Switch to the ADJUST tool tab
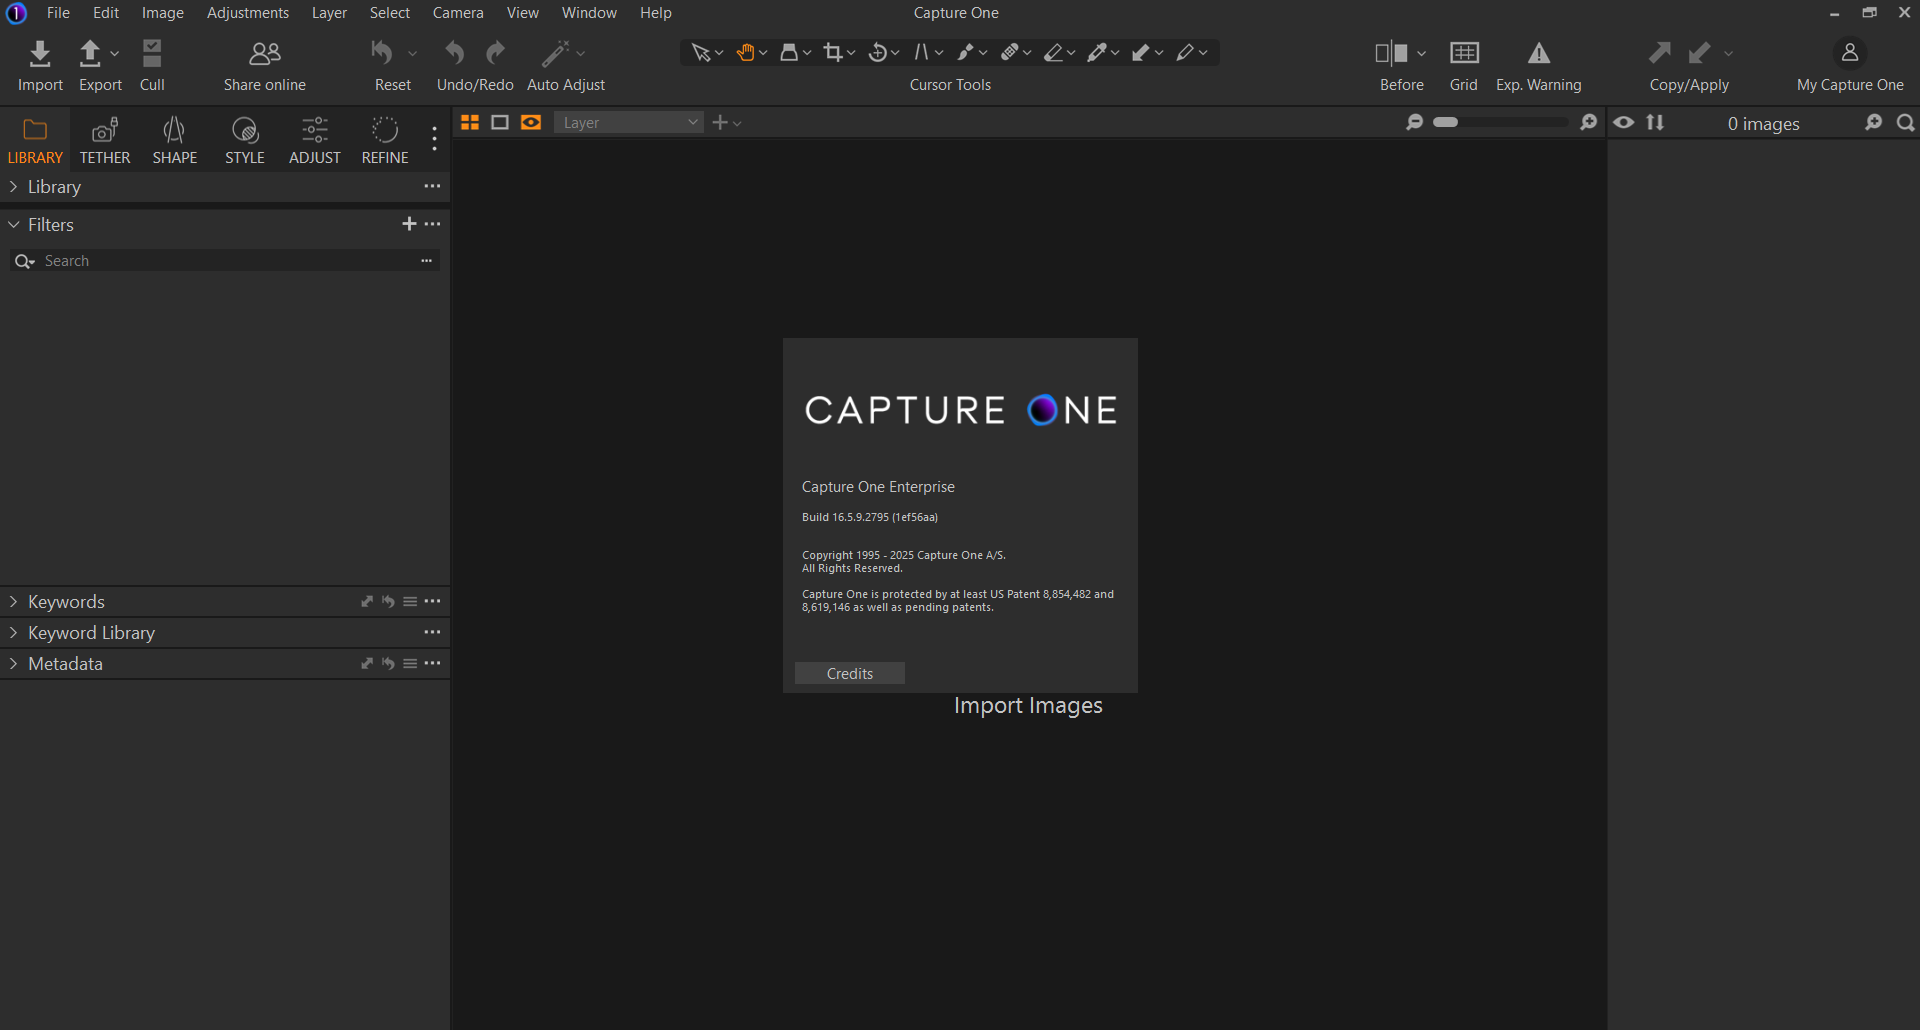The image size is (1920, 1030). pos(315,140)
